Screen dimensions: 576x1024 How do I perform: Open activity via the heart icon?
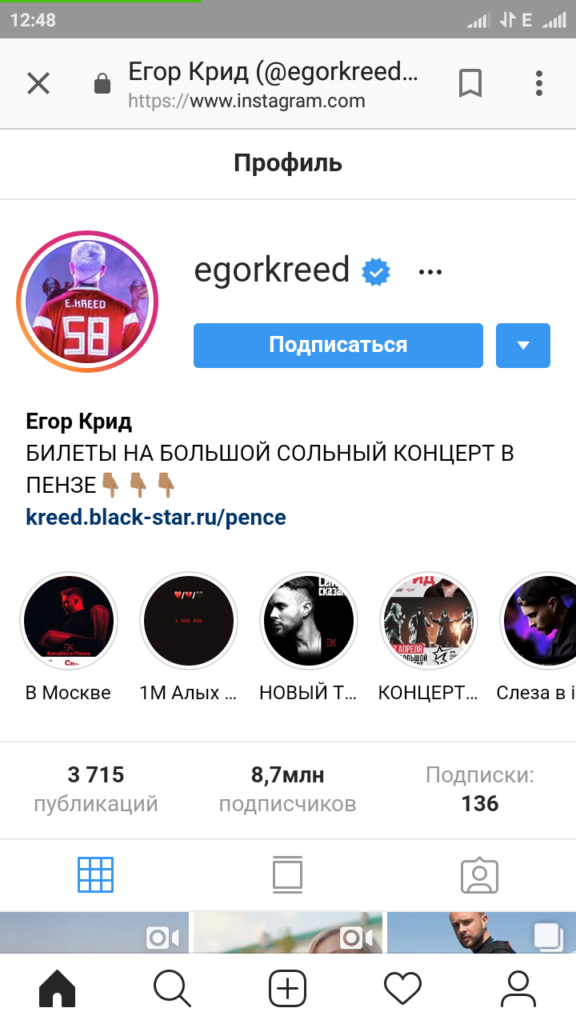click(x=403, y=988)
